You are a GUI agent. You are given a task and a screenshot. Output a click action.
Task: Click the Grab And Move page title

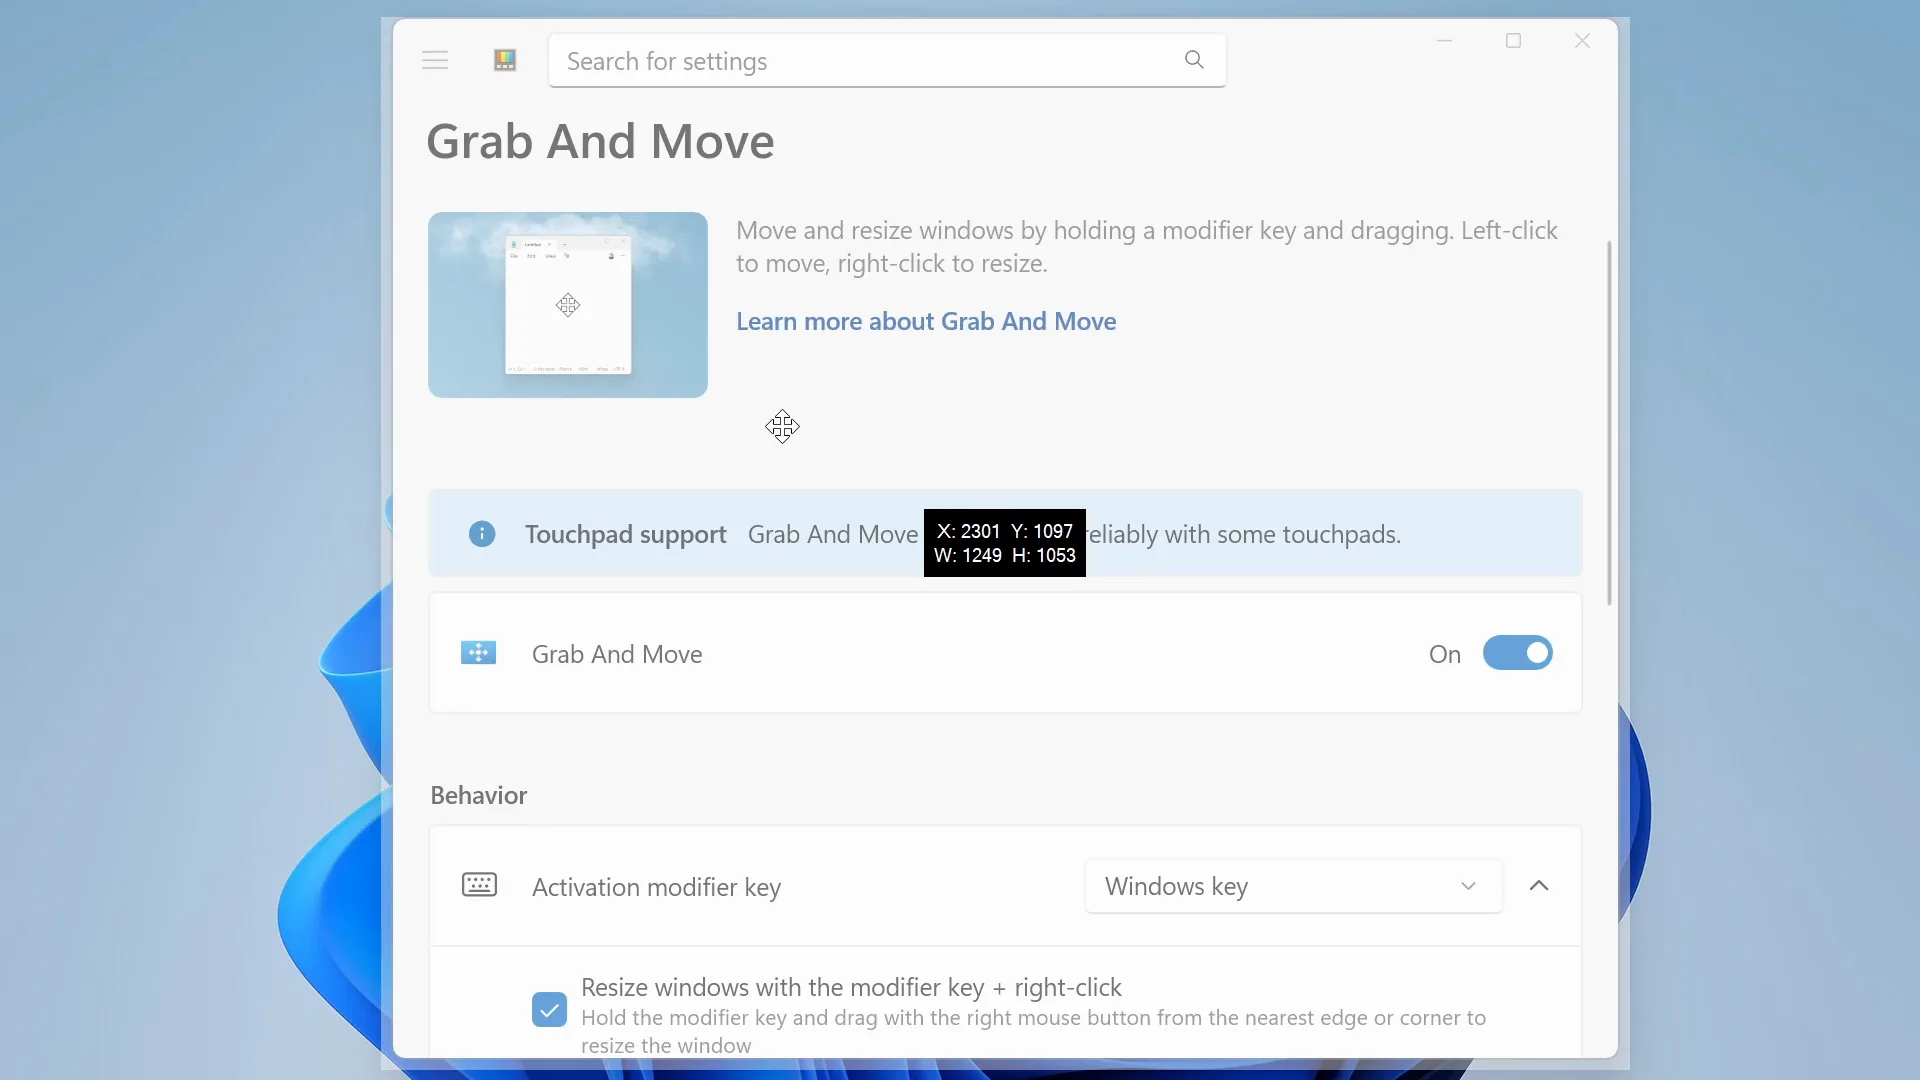600,141
